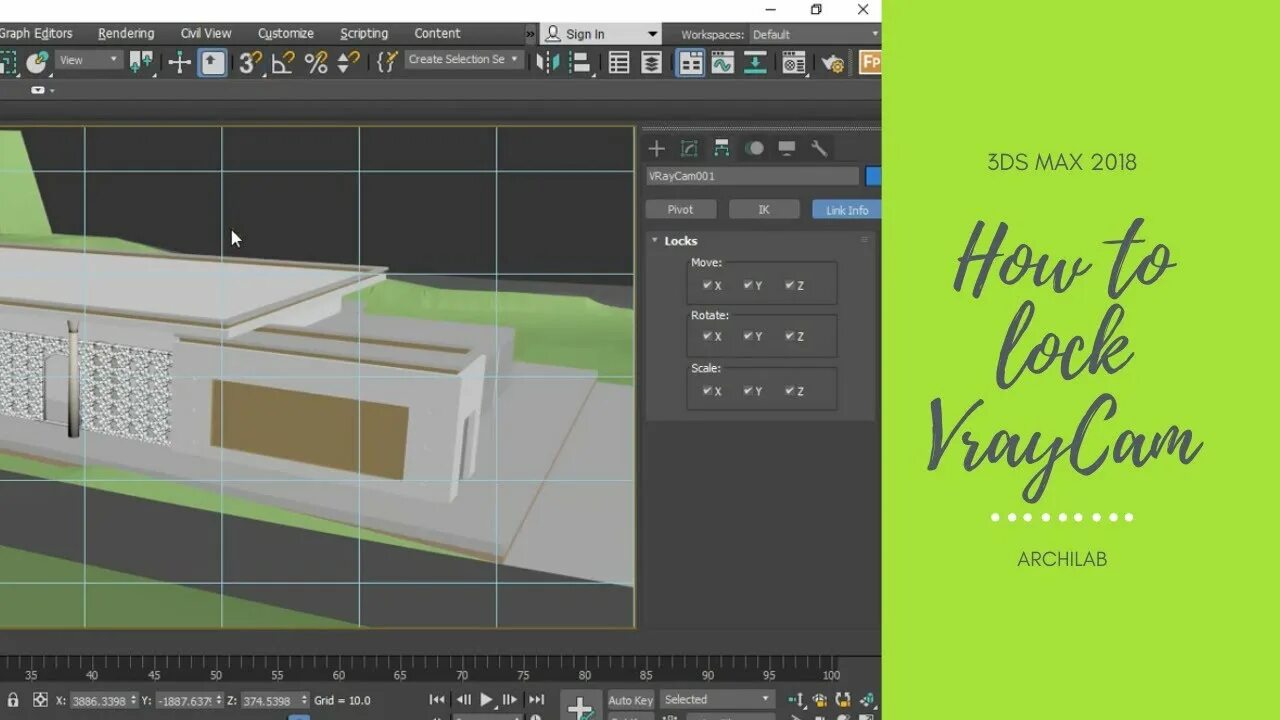
Task: Uncheck Scale X lock checkbox
Action: click(707, 390)
